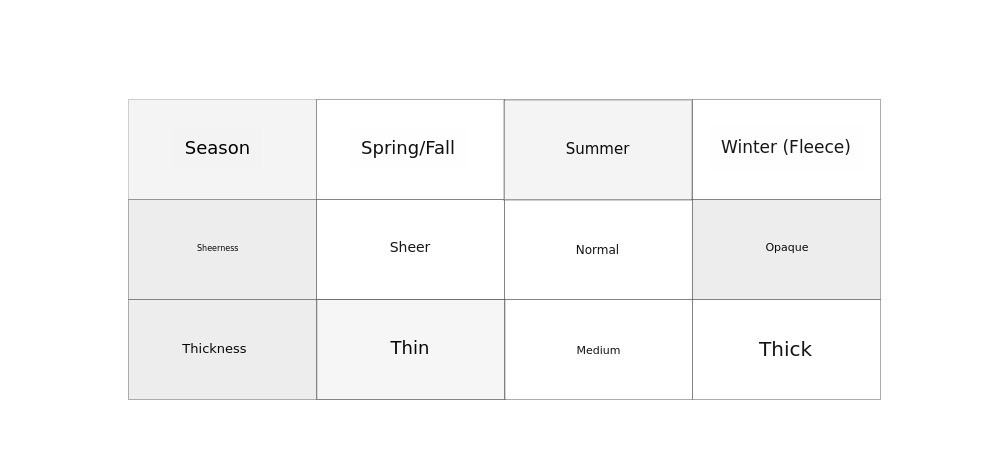Click the Thickness row label
This screenshot has width=1000, height=471.
[222, 349]
